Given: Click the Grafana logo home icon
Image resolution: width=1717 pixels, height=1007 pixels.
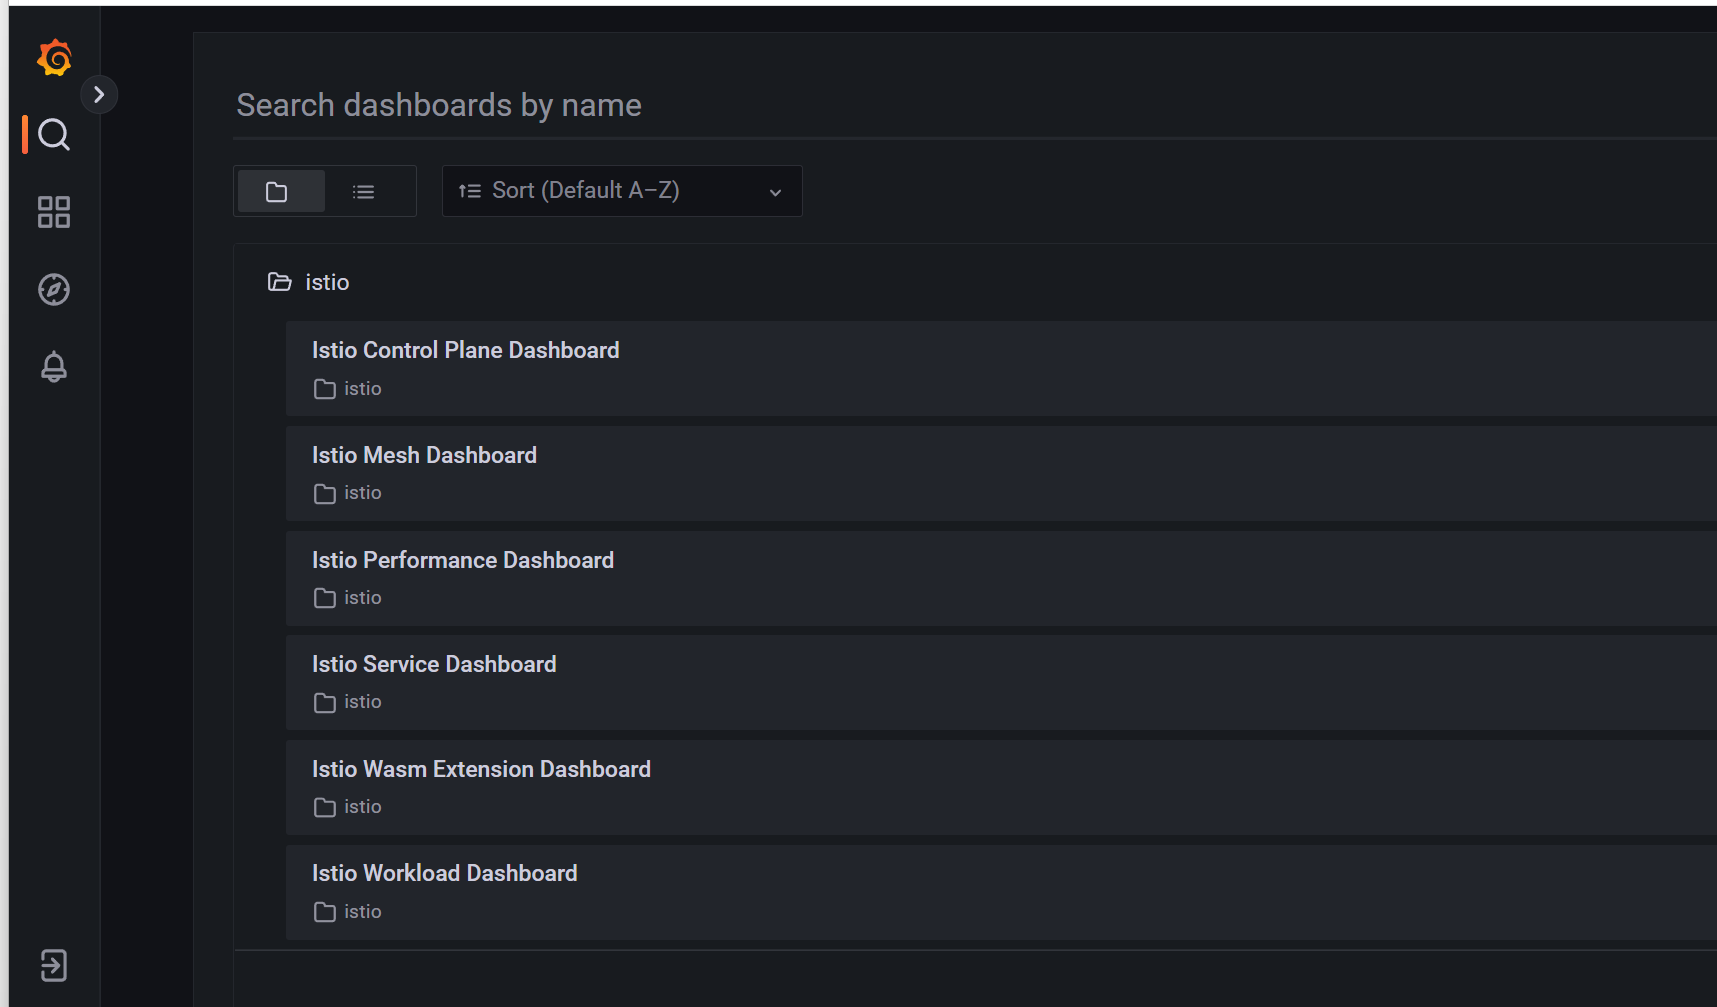Looking at the screenshot, I should (x=54, y=57).
